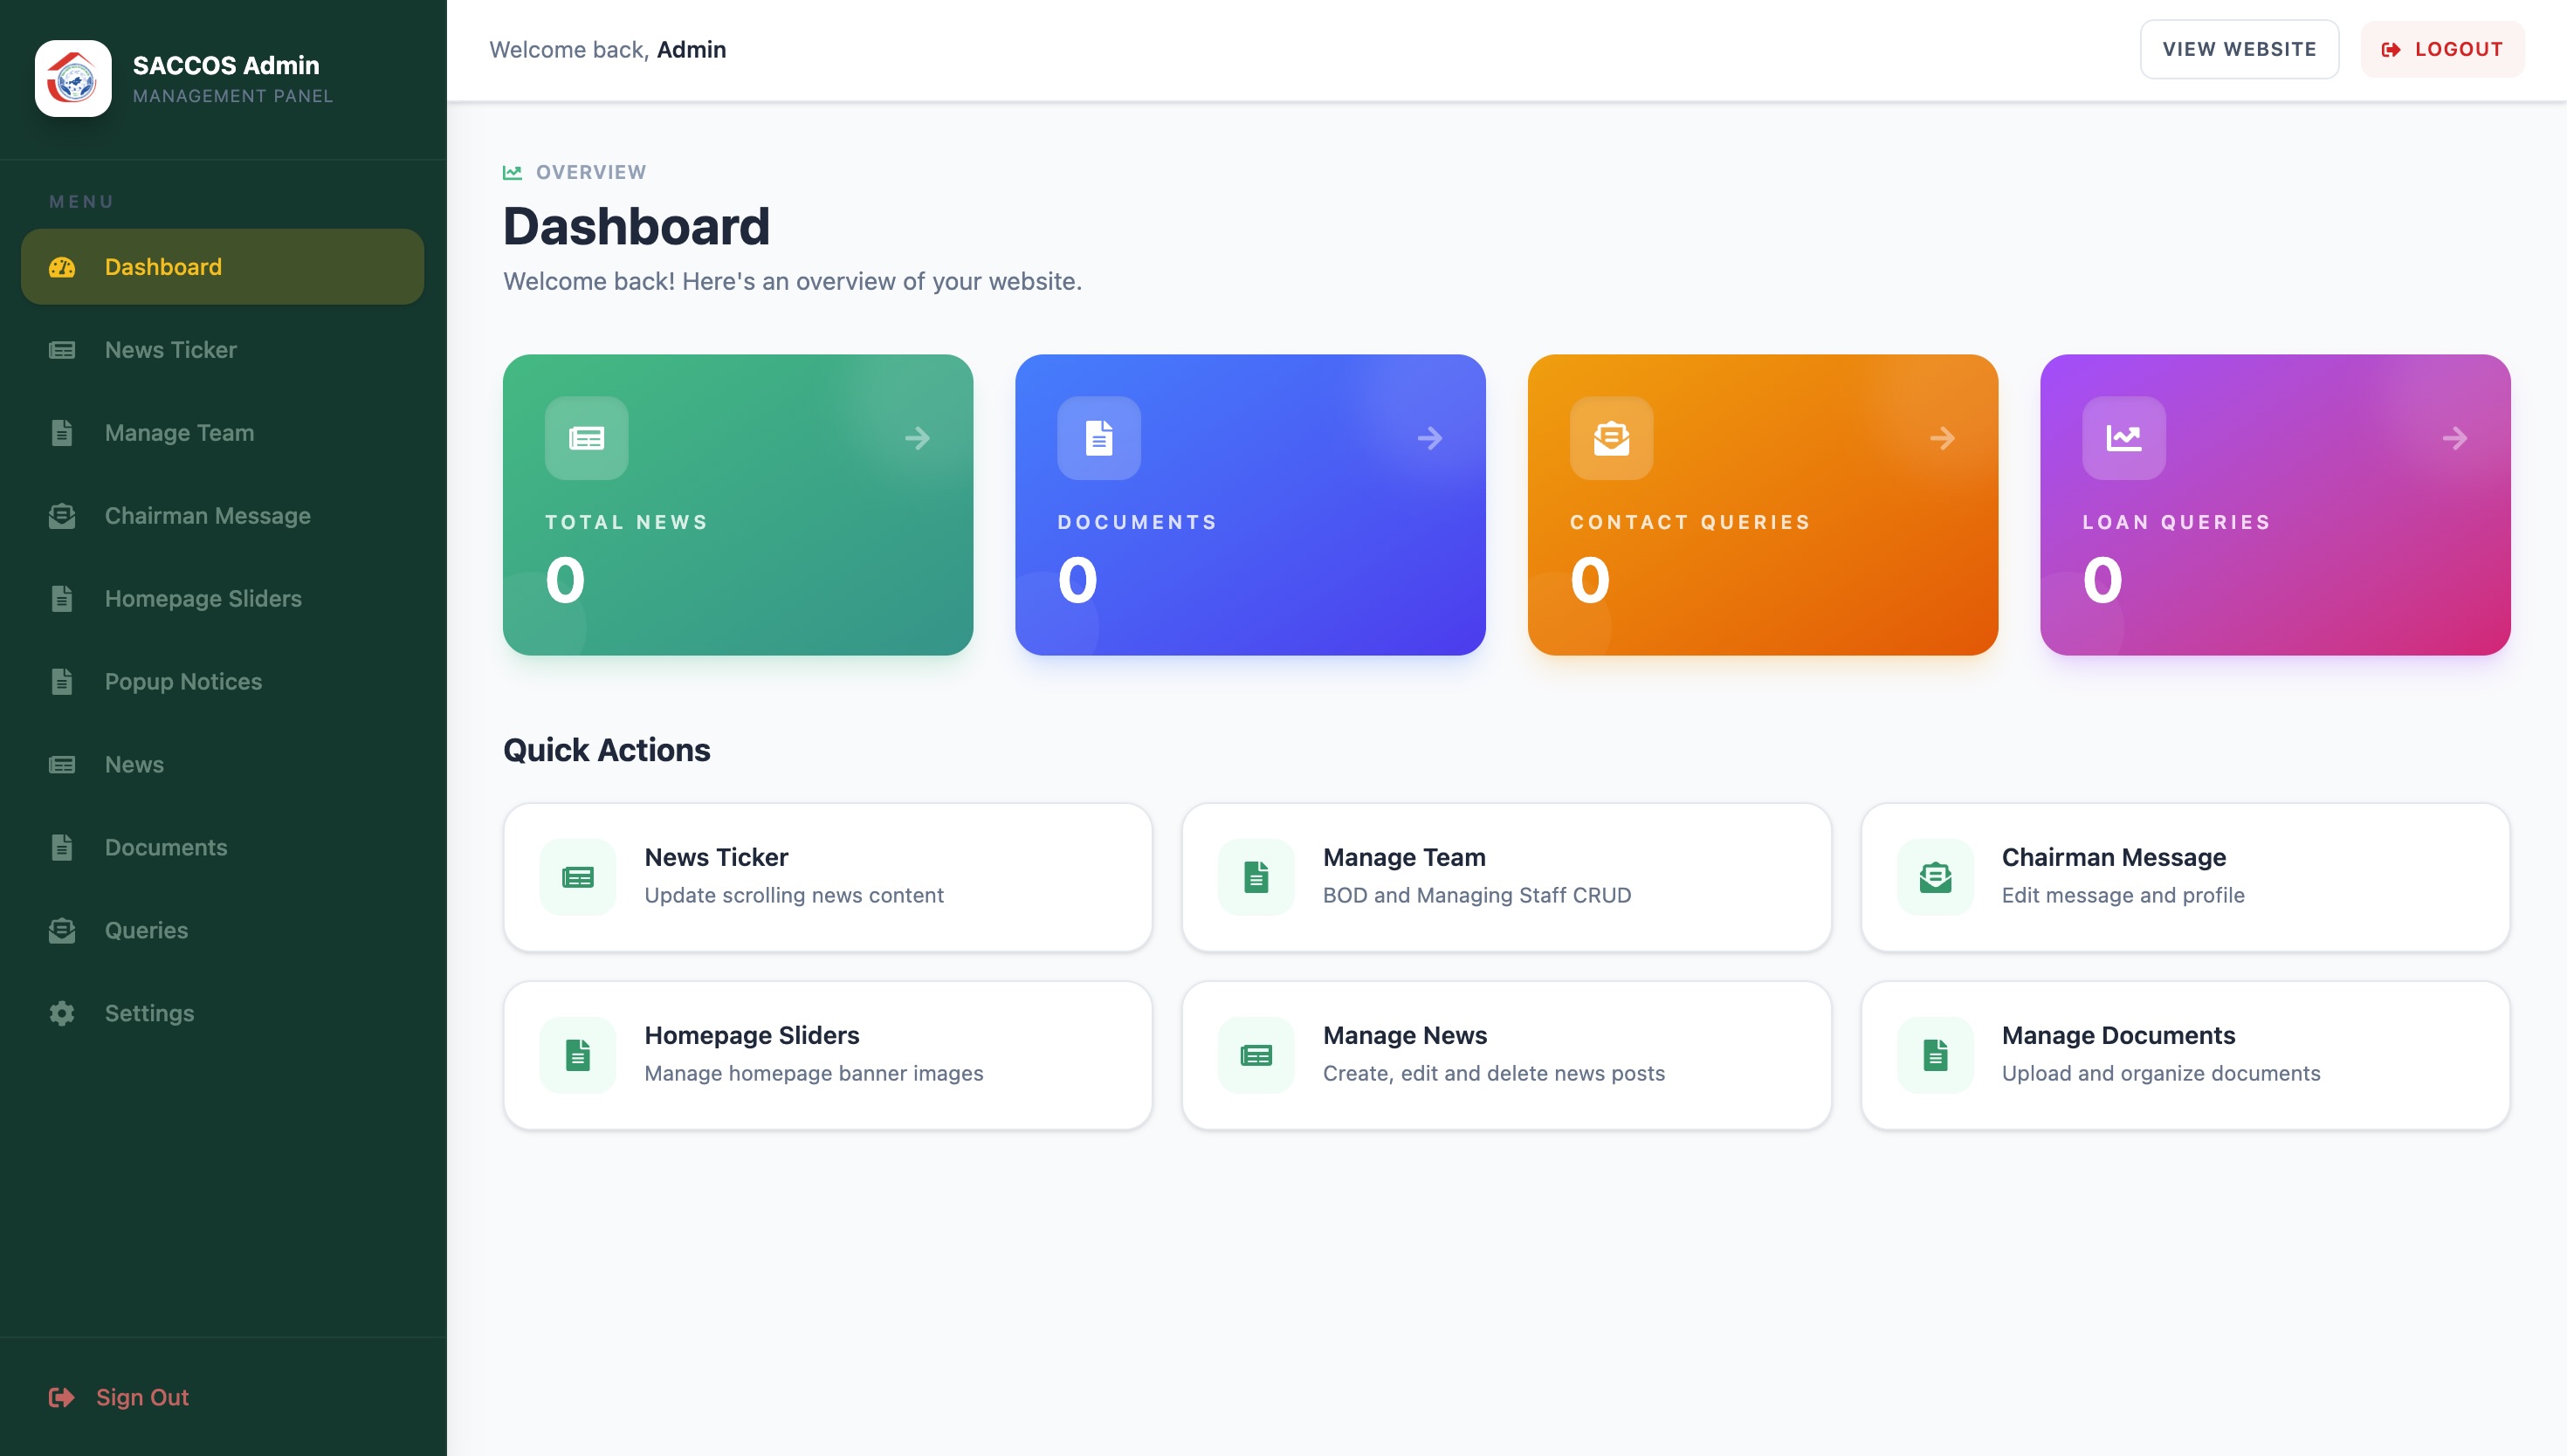Open the Homepage Sliders quick action title
2567x1456 pixels.
[751, 1035]
